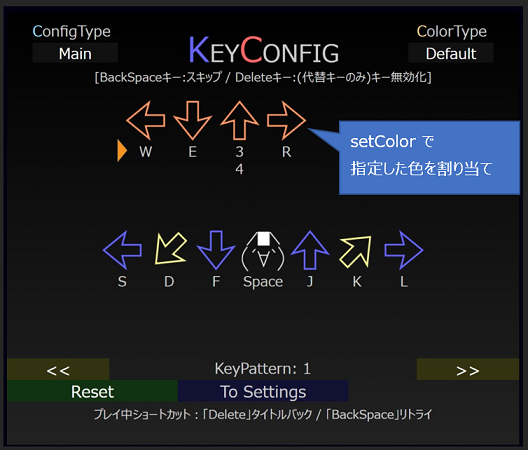Select the Space key assignment
Image resolution: width=528 pixels, height=450 pixels.
pos(263,282)
